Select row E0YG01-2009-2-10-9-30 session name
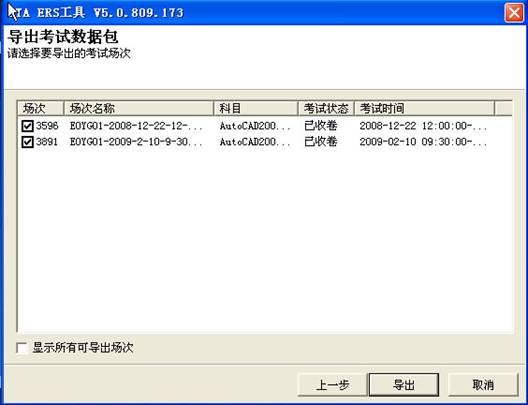The height and width of the screenshot is (405, 528). tap(136, 142)
